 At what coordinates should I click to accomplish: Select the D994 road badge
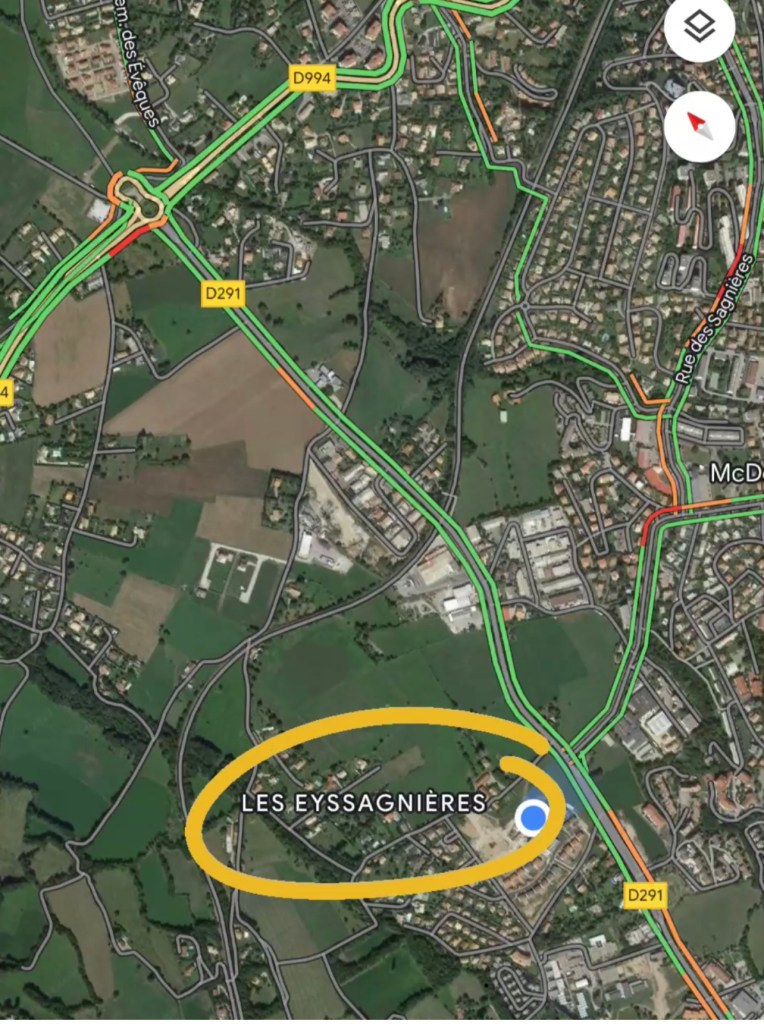tap(312, 78)
